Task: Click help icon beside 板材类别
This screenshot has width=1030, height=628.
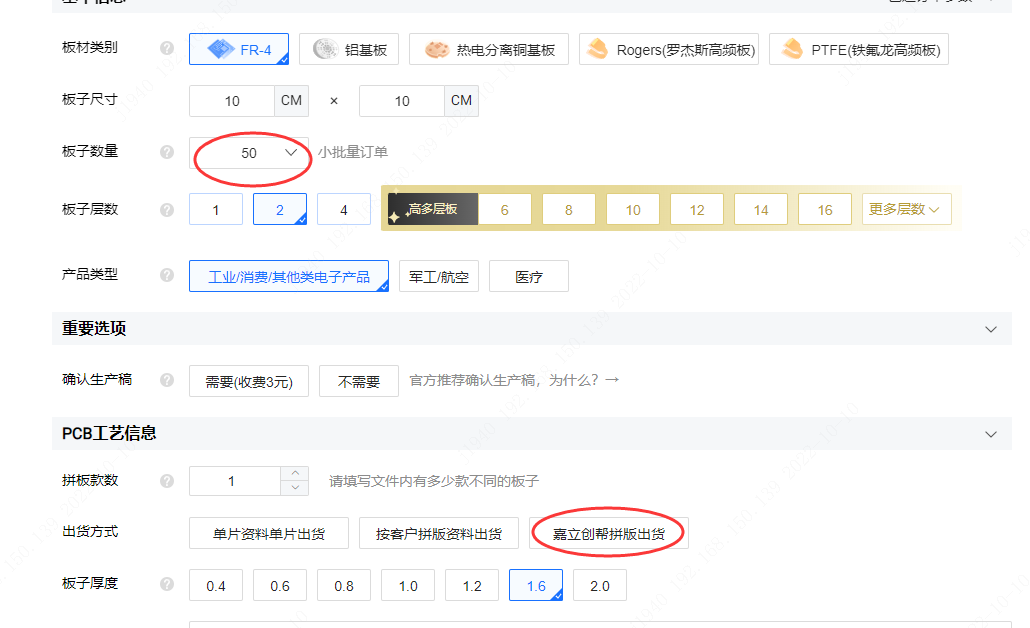Action: click(x=167, y=48)
